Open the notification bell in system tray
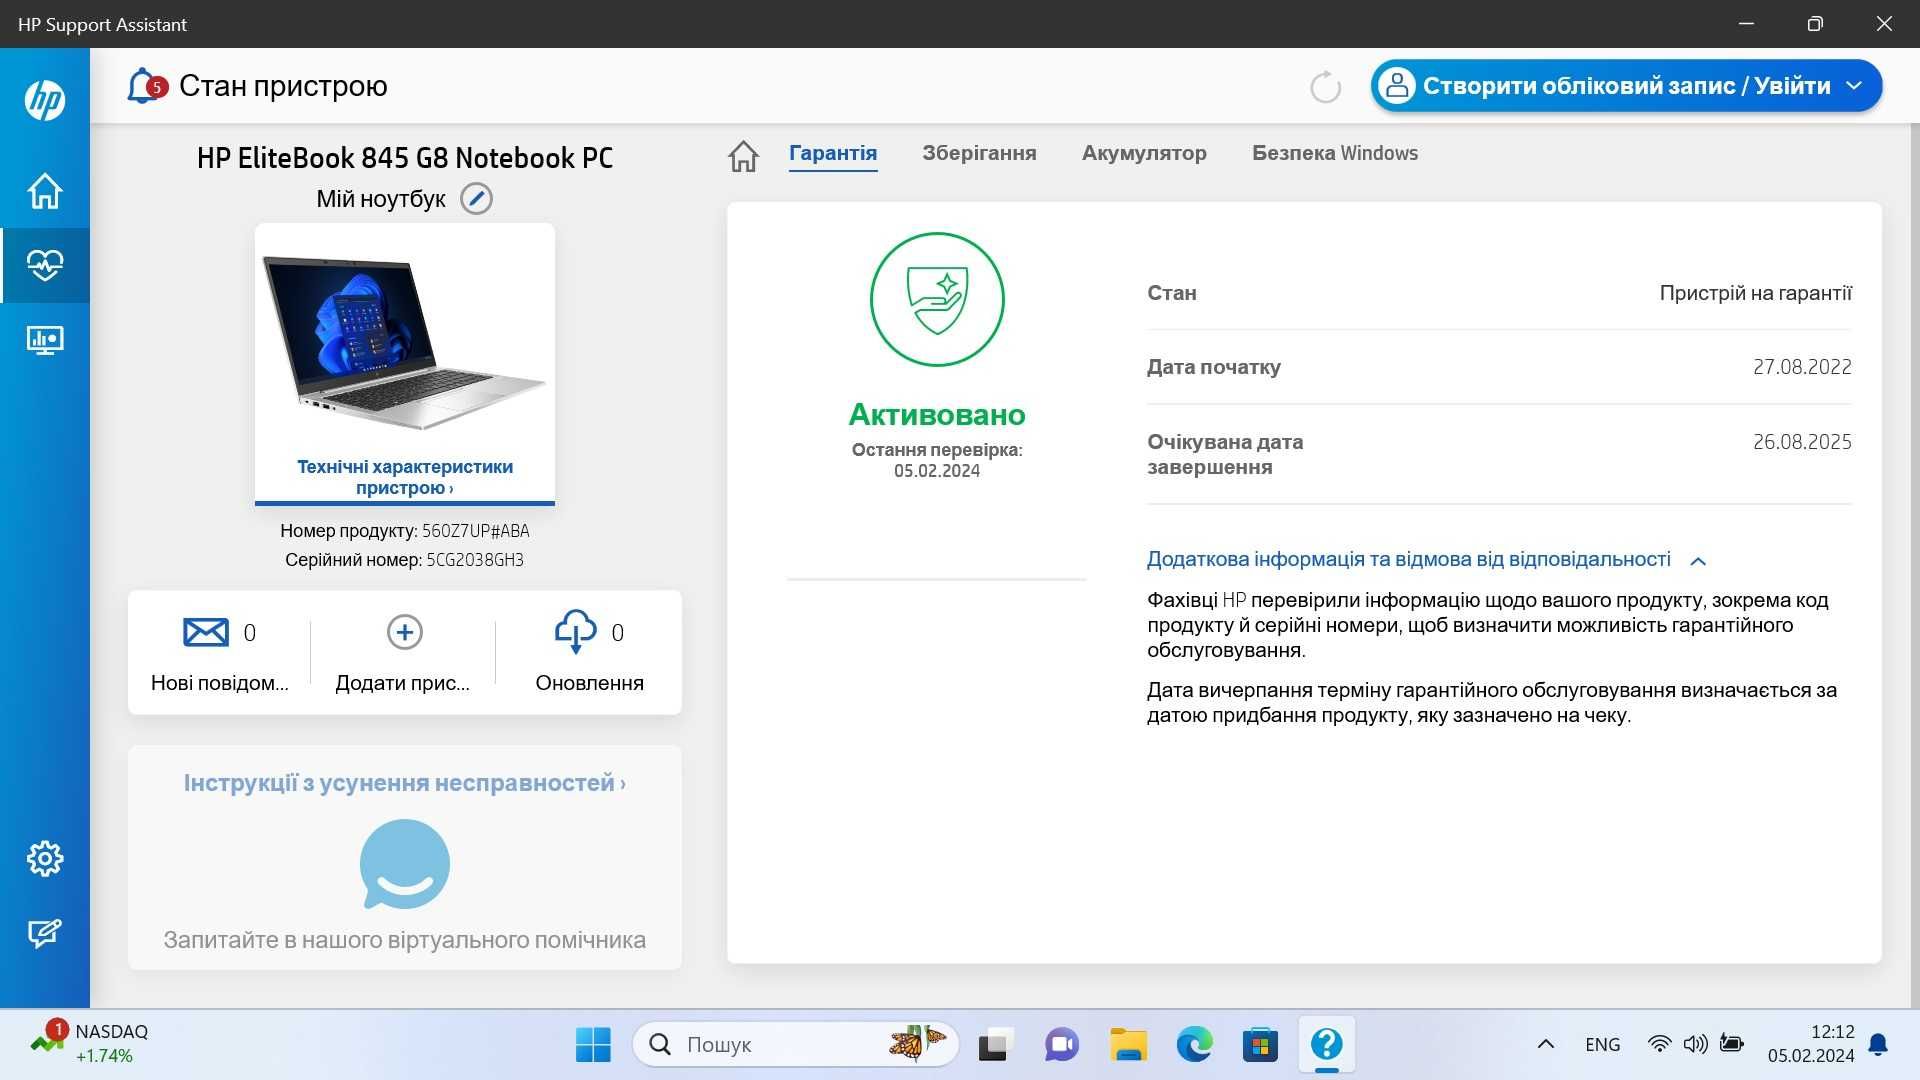The width and height of the screenshot is (1920, 1080). pos(1879,1045)
